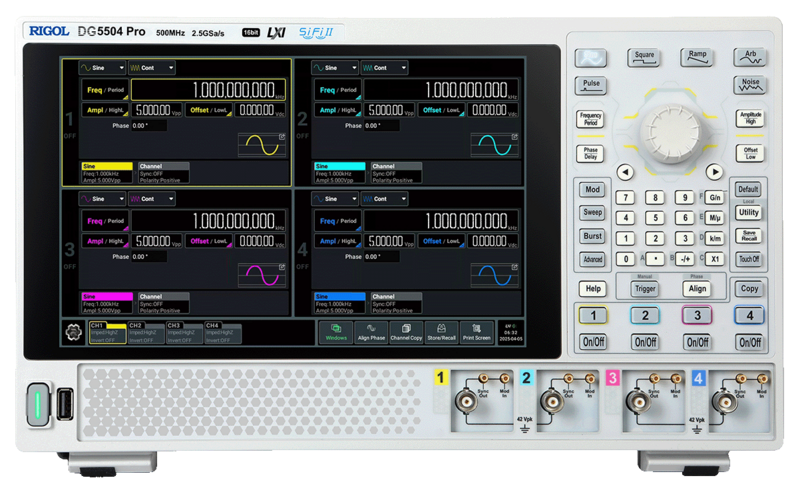Open the Sine dropdown in channel 4
Viewport: 800px width, 496px height.
click(x=335, y=199)
